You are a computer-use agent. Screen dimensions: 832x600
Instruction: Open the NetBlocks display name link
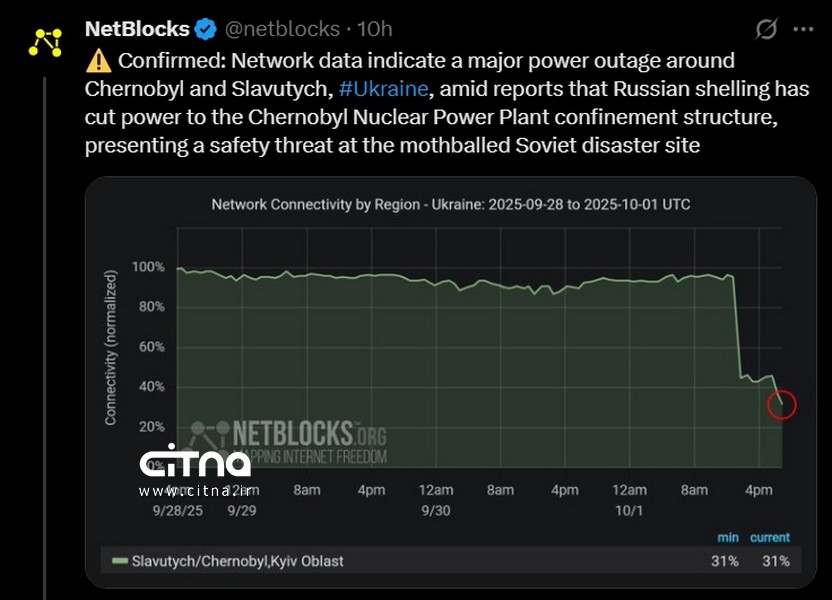pos(138,29)
